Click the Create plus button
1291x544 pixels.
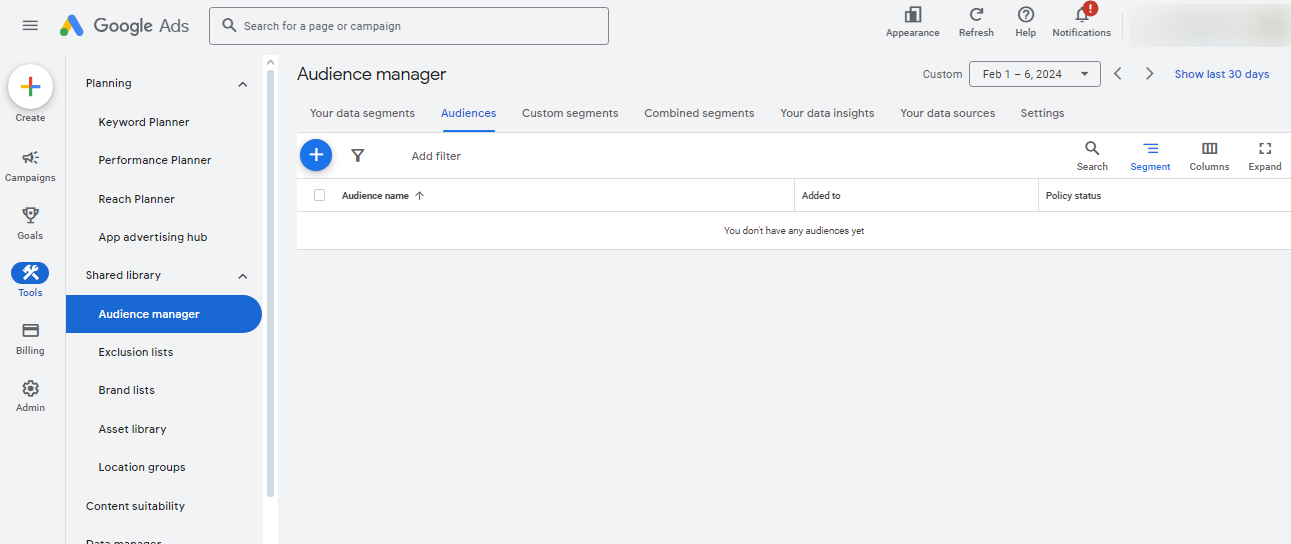point(30,87)
